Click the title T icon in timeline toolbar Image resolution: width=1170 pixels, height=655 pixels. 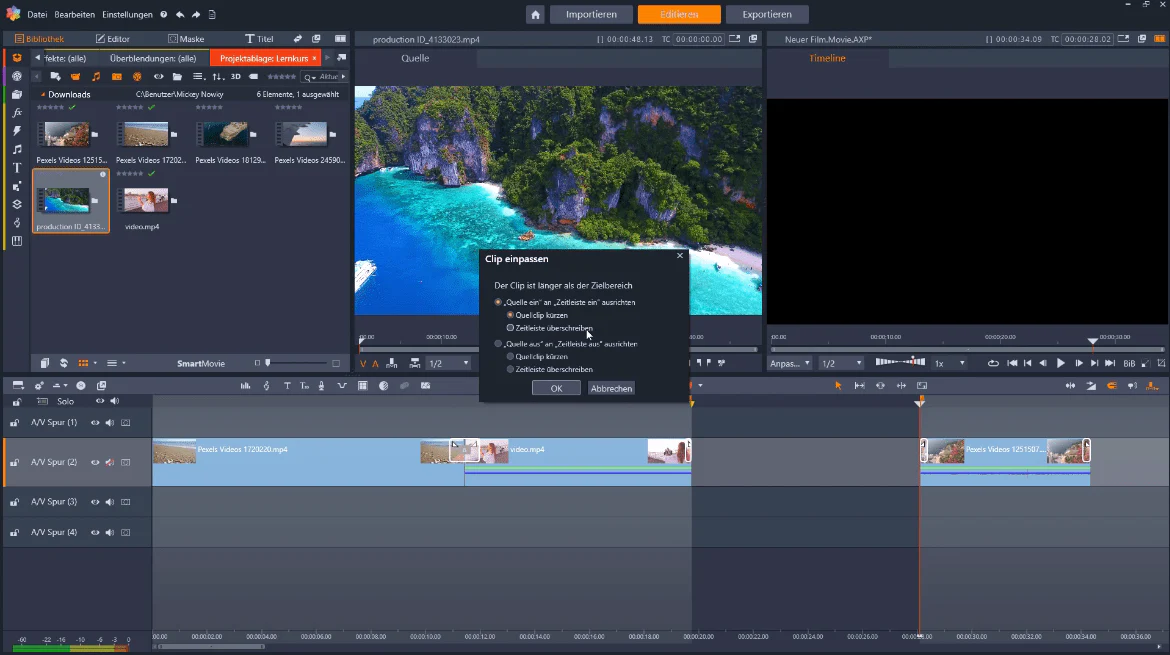(x=287, y=386)
